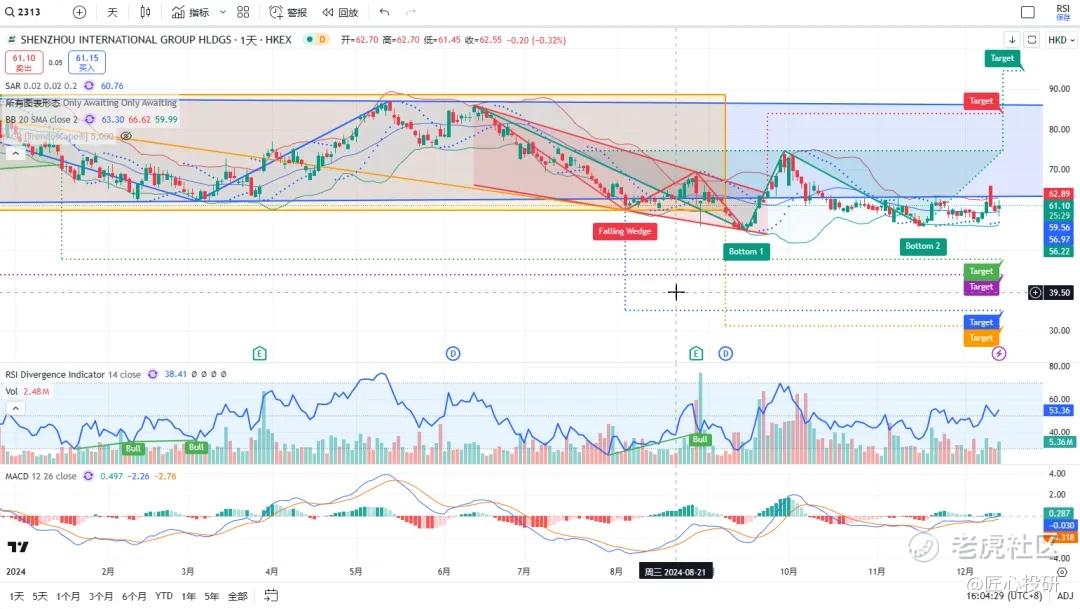Set range to YTD
Viewport: 1080px width, 609px height.
click(164, 596)
